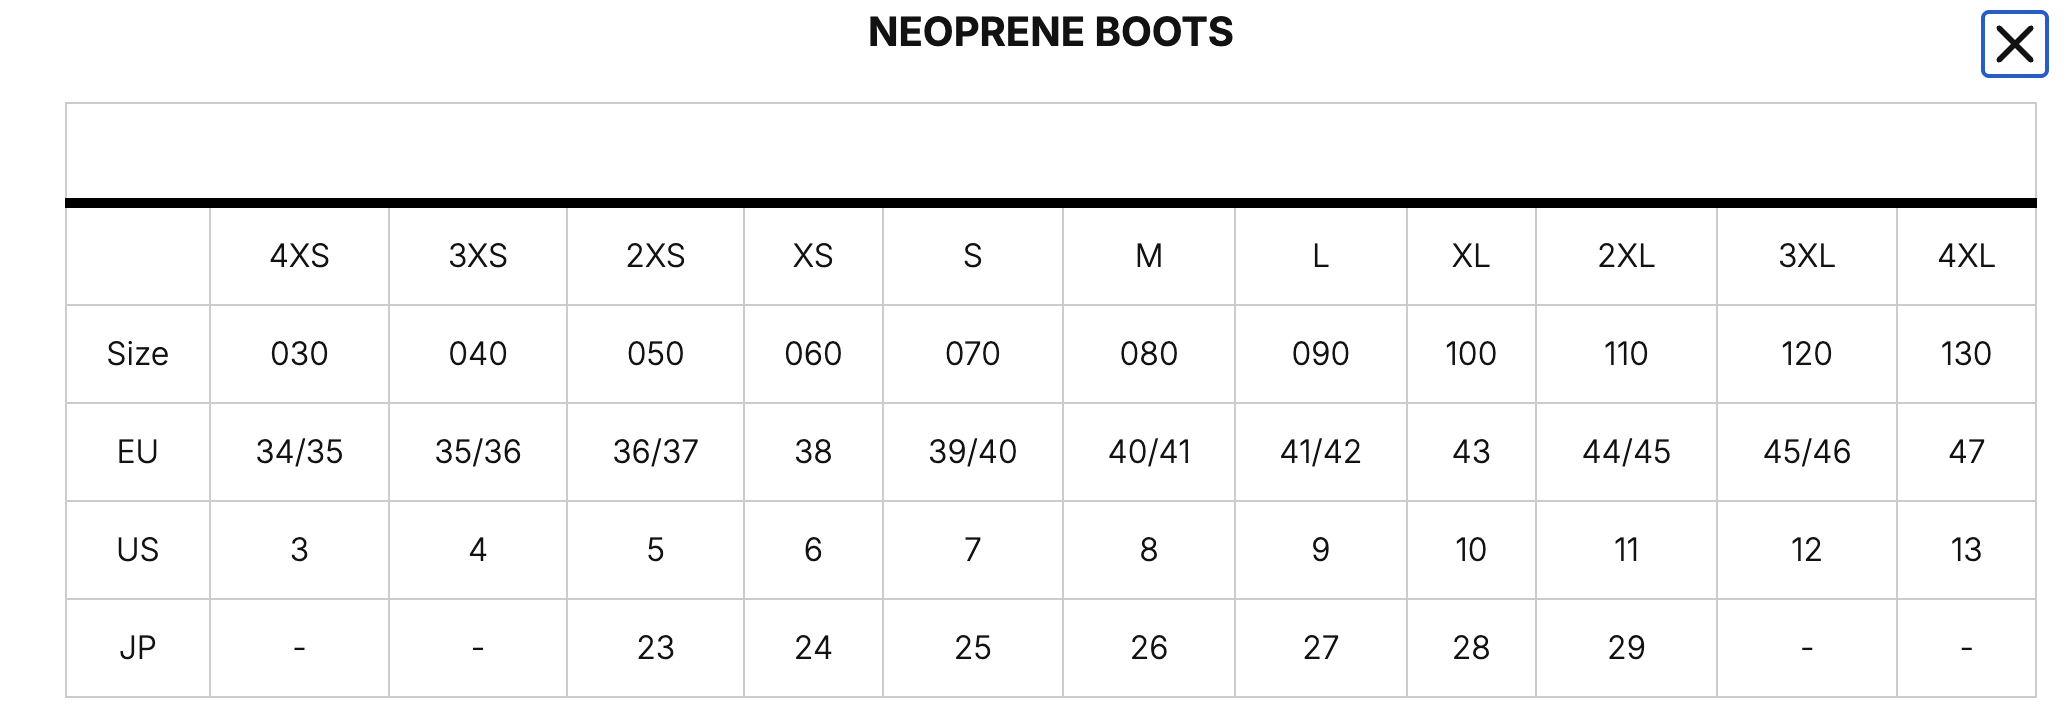
Task: Click the Size row label
Action: tap(138, 354)
